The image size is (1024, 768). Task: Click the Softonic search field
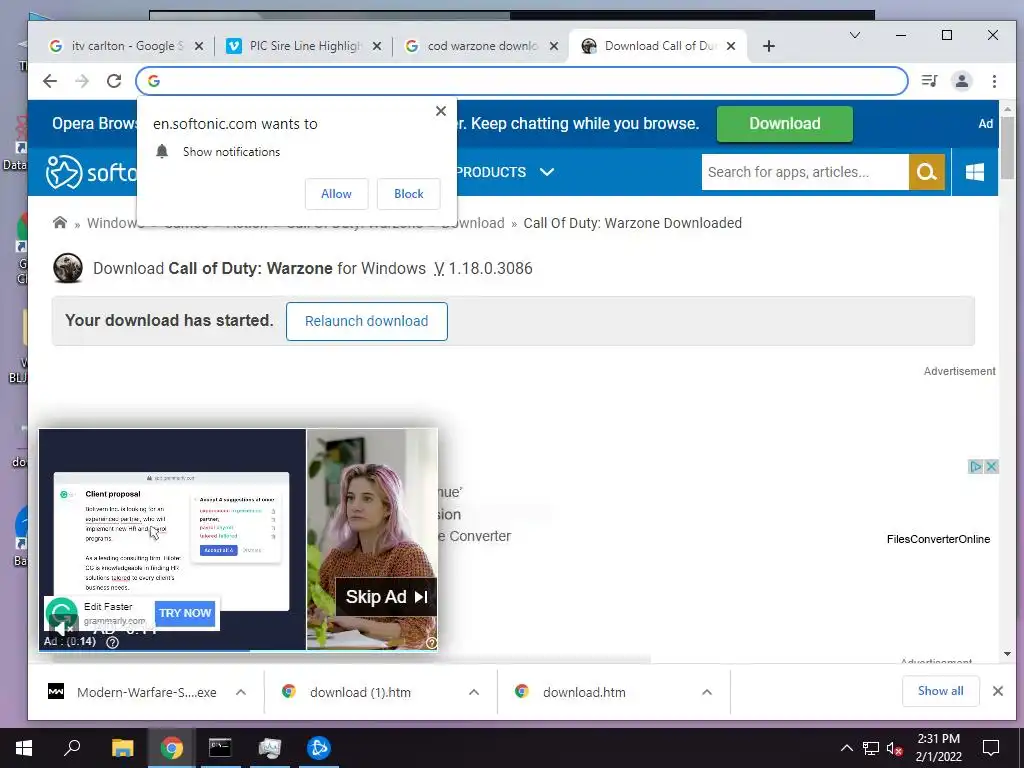pos(805,172)
